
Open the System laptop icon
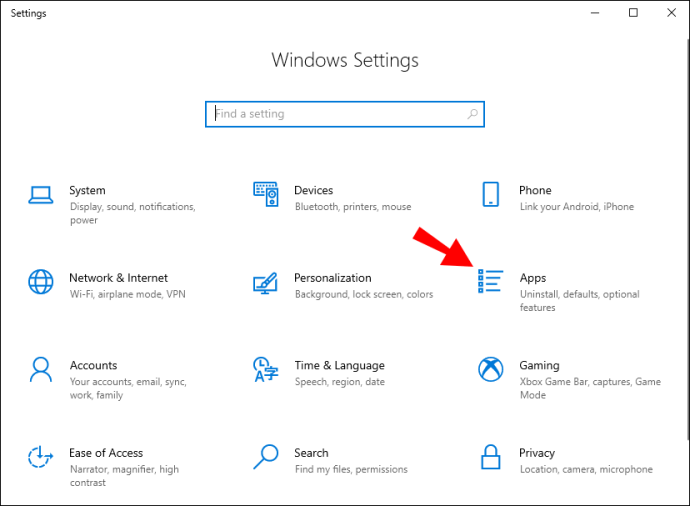pyautogui.click(x=41, y=195)
